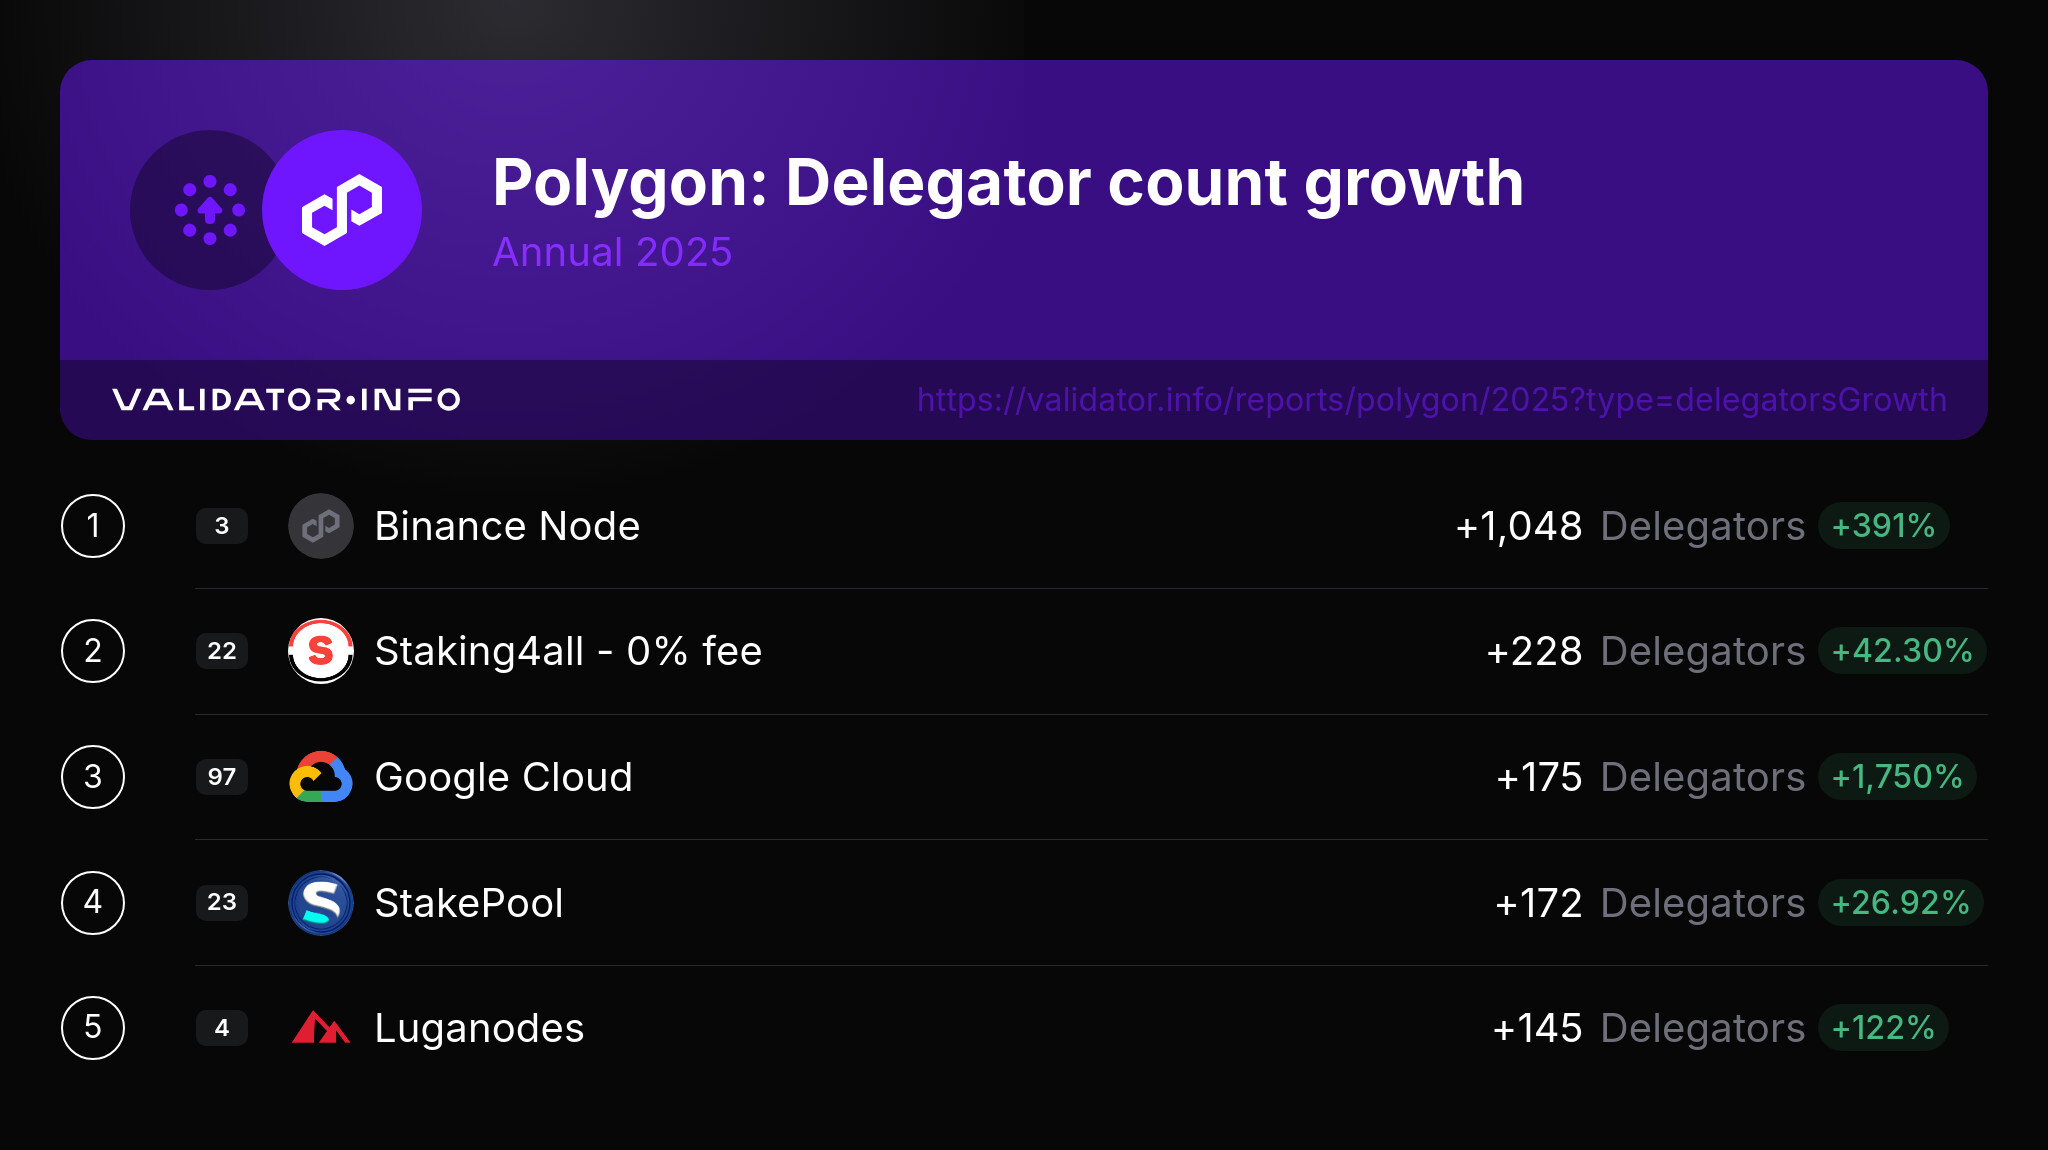Viewport: 2048px width, 1150px height.
Task: Click the Polygon logo icon in header
Action: click(x=342, y=210)
